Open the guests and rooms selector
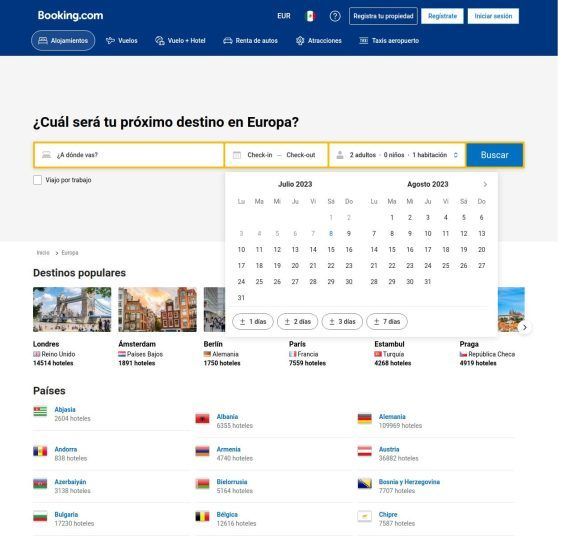 pos(397,155)
